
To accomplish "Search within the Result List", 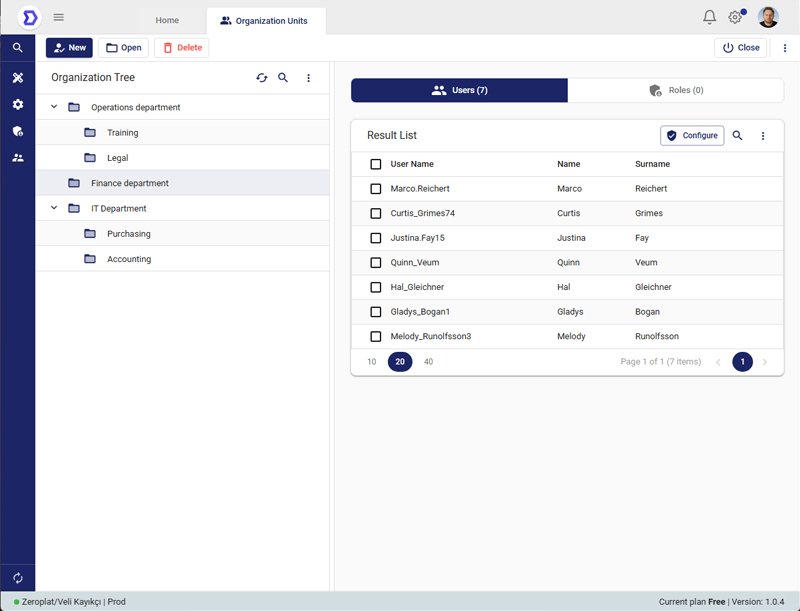I will pyautogui.click(x=738, y=136).
